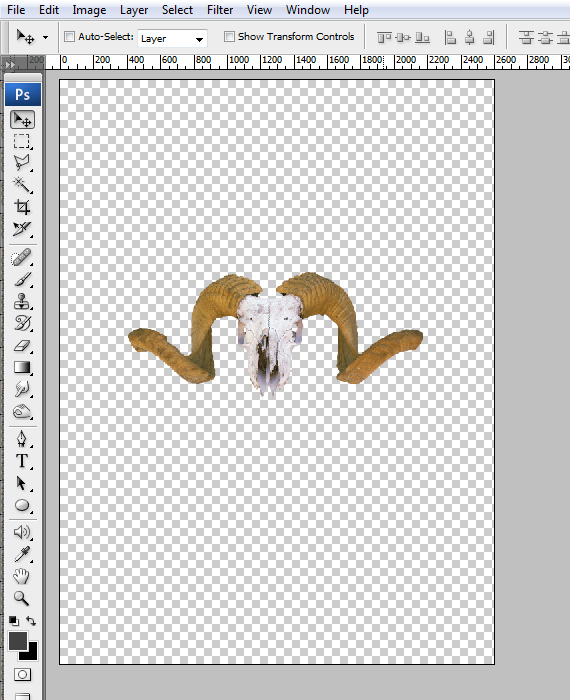Select the Audio Annotation tool

tap(22, 532)
